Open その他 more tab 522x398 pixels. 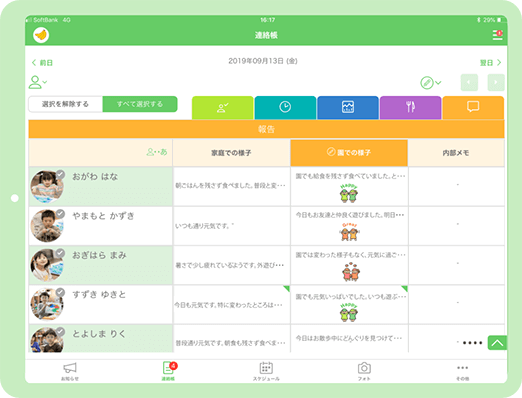pyautogui.click(x=462, y=372)
